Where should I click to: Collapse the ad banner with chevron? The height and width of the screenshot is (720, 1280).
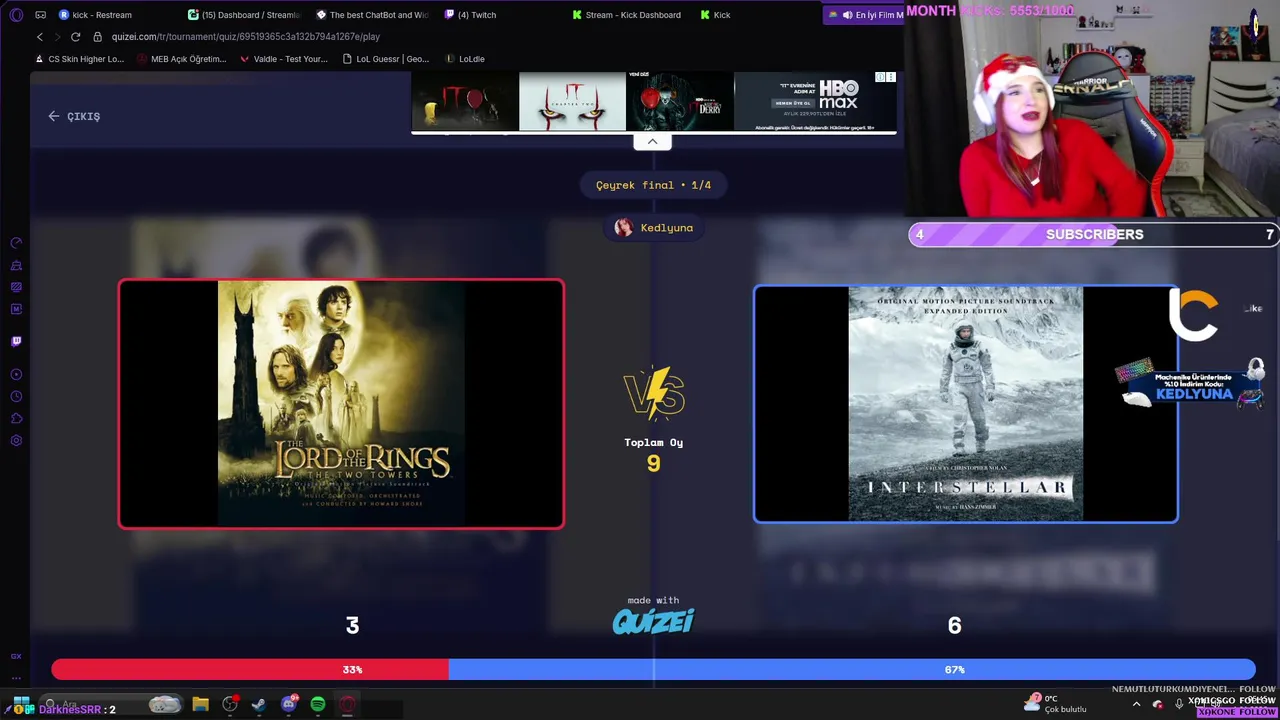click(652, 142)
